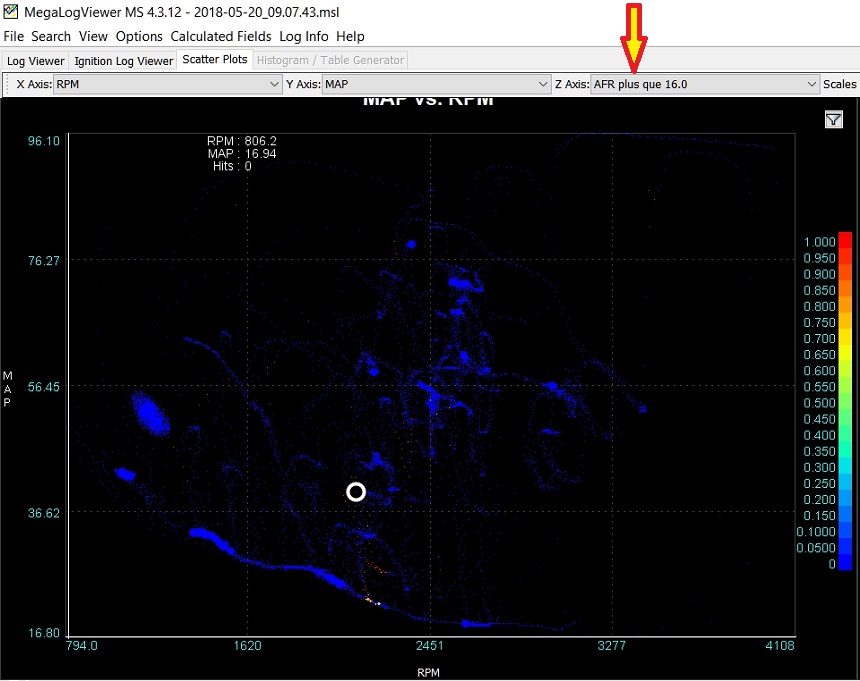860x681 pixels.
Task: Select the Scatter Plots tab
Action: click(x=215, y=60)
